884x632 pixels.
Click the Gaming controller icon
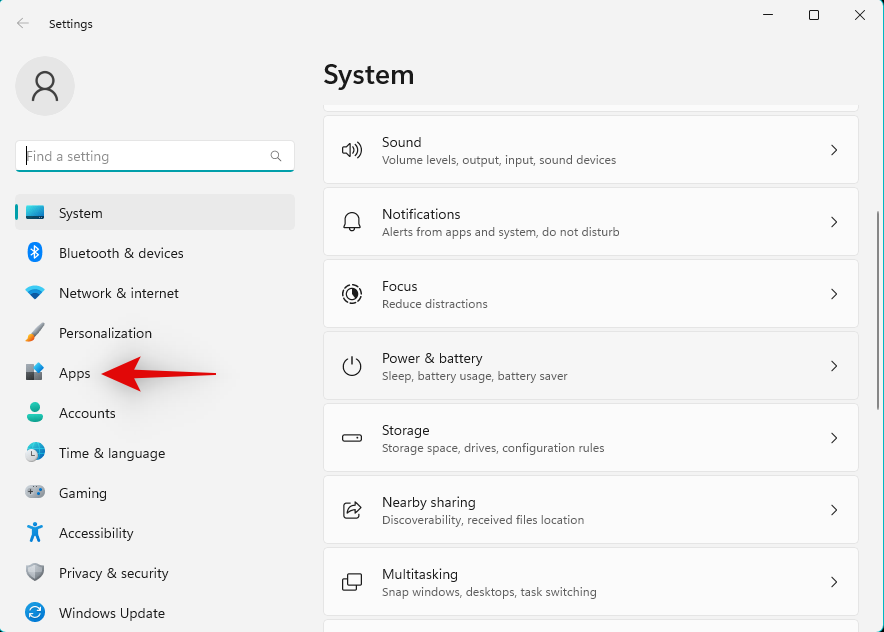pyautogui.click(x=35, y=493)
